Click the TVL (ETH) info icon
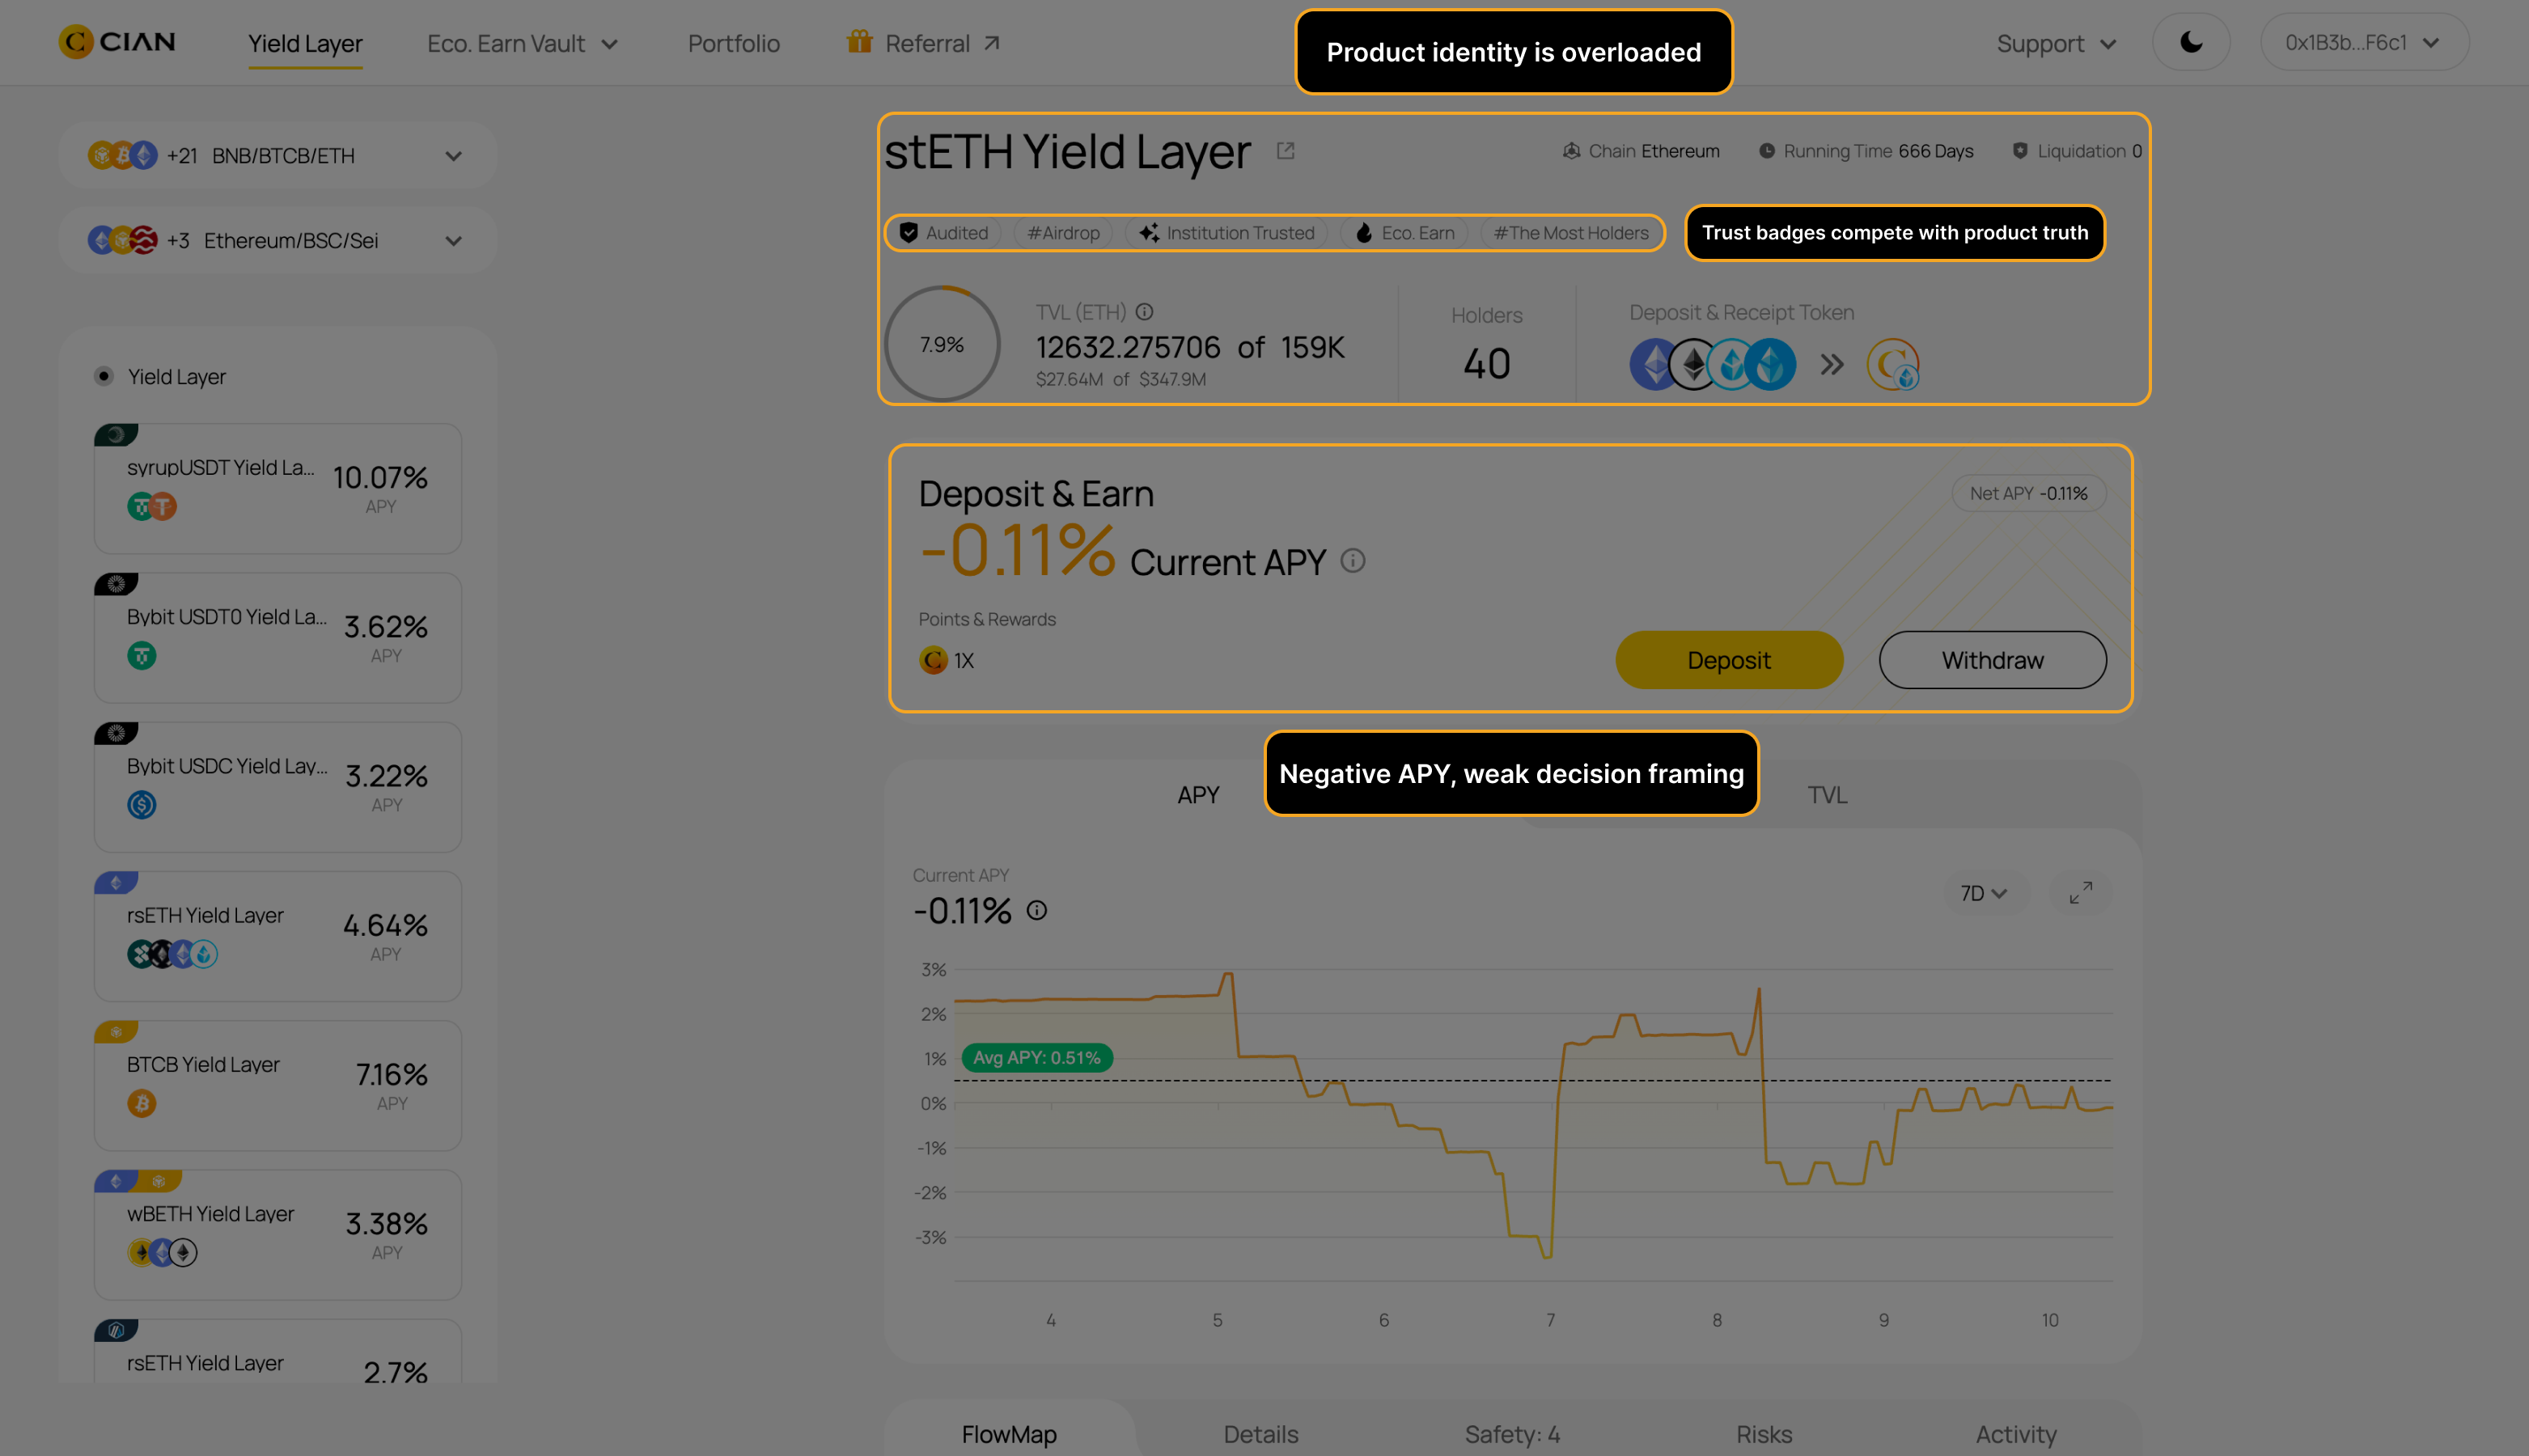2529x1456 pixels. pyautogui.click(x=1144, y=312)
